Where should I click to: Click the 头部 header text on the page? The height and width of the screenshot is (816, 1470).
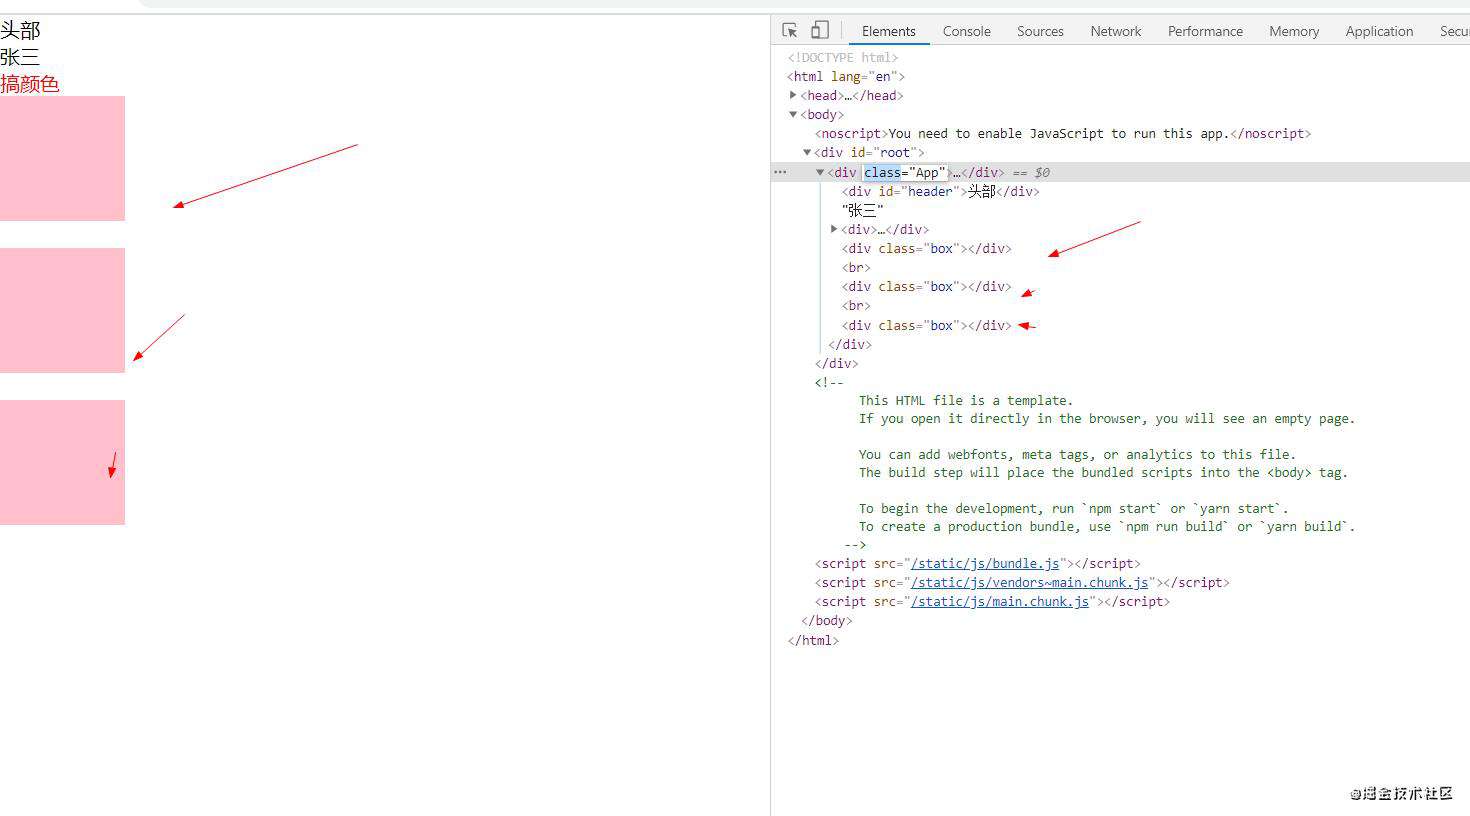[x=20, y=30]
